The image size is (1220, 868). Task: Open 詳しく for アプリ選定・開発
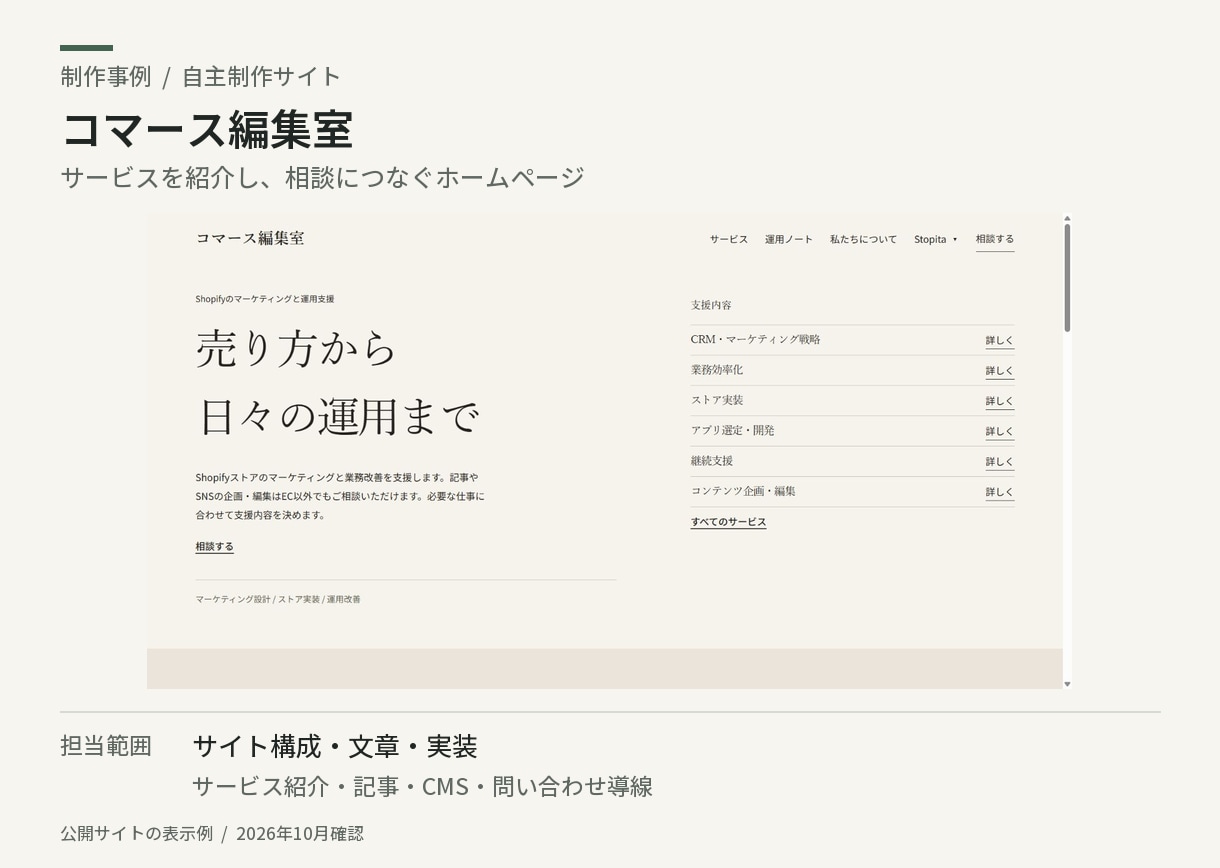999,431
